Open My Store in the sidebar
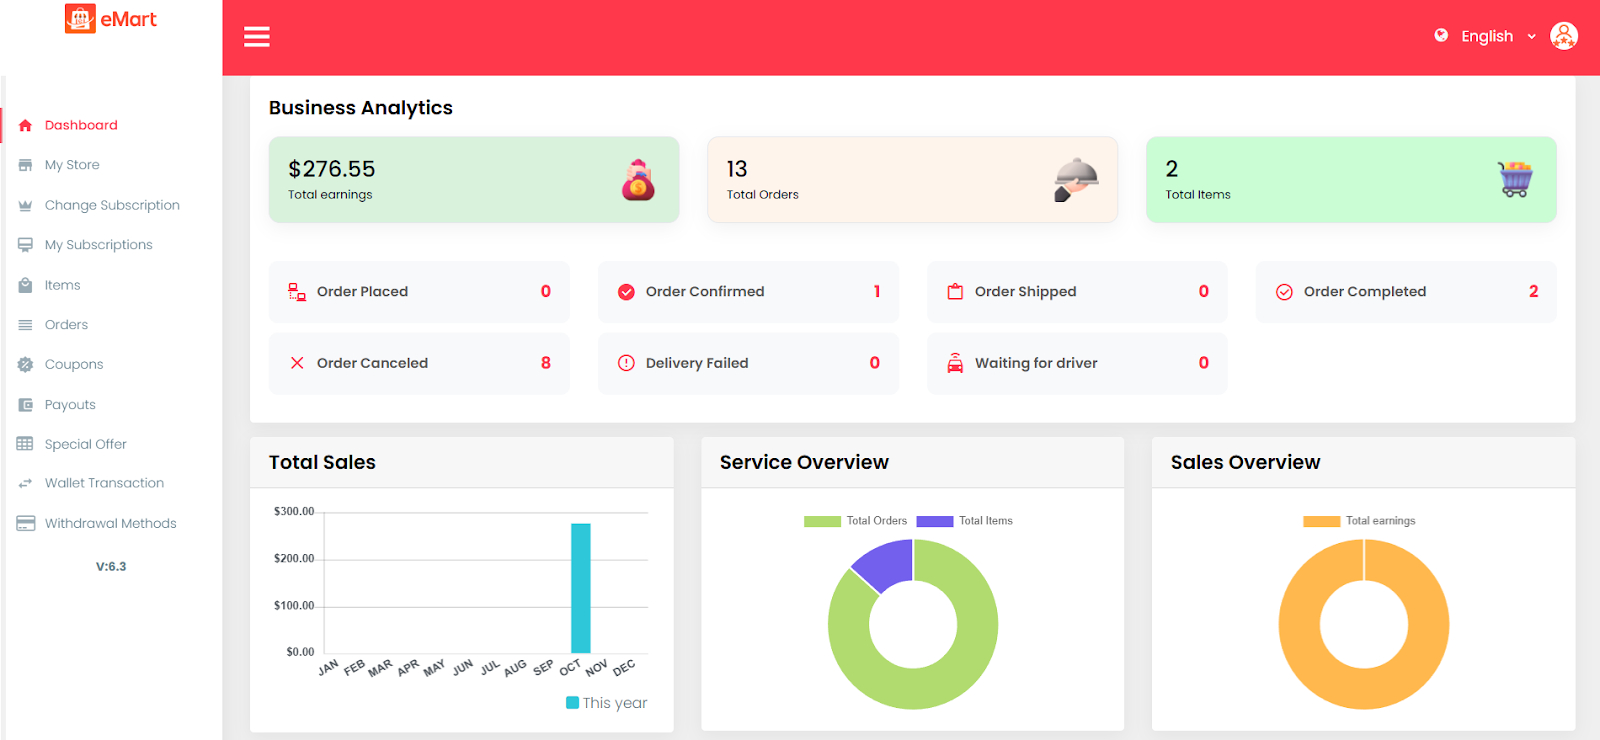This screenshot has width=1600, height=740. pos(72,165)
